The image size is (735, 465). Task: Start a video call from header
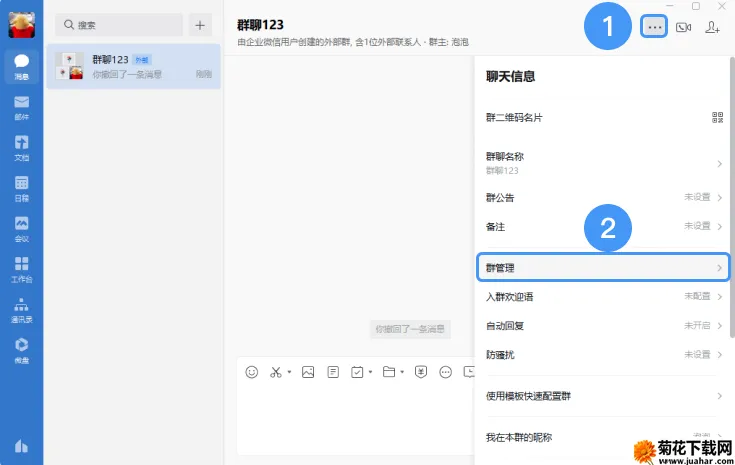point(683,28)
